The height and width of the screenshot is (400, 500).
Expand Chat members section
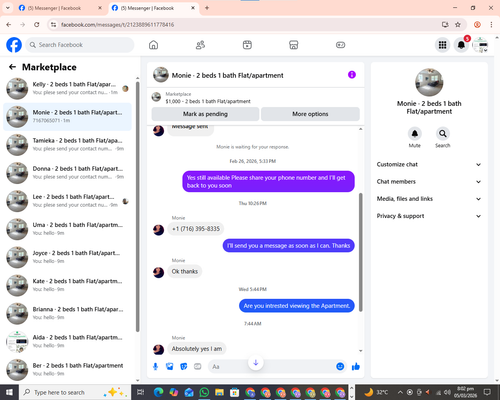click(429, 182)
